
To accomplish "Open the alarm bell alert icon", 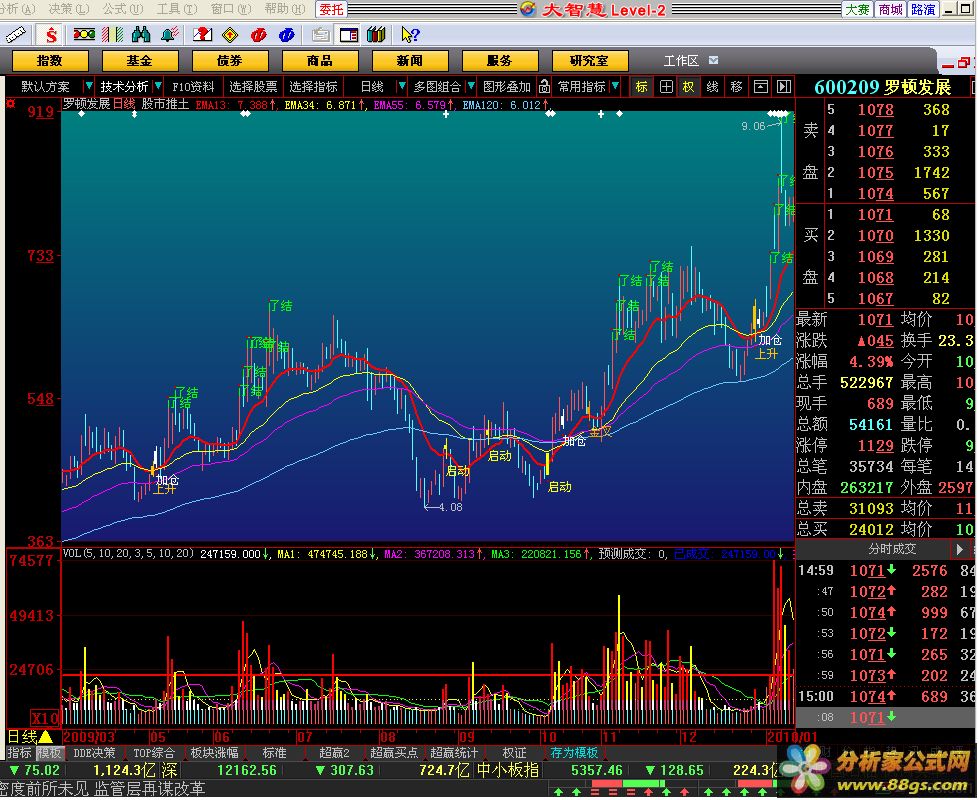I will coord(170,34).
